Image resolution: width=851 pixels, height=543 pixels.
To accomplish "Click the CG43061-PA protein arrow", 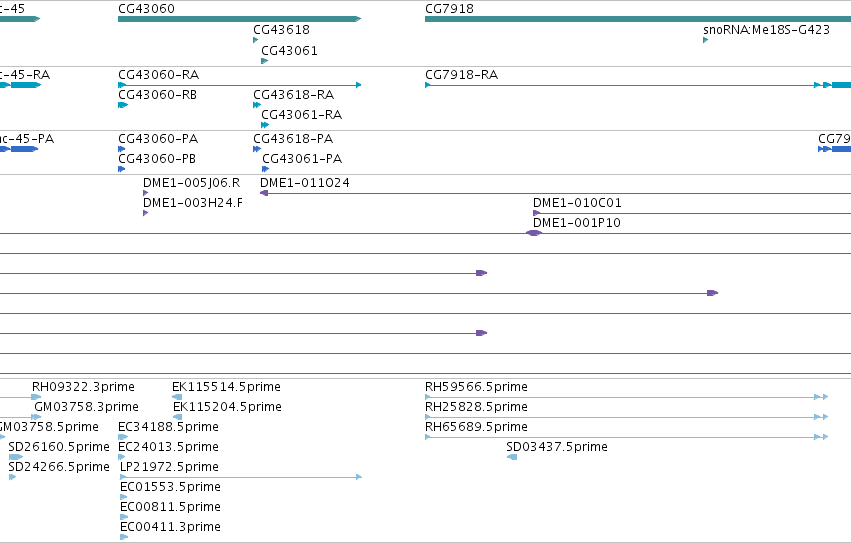I will (x=265, y=169).
